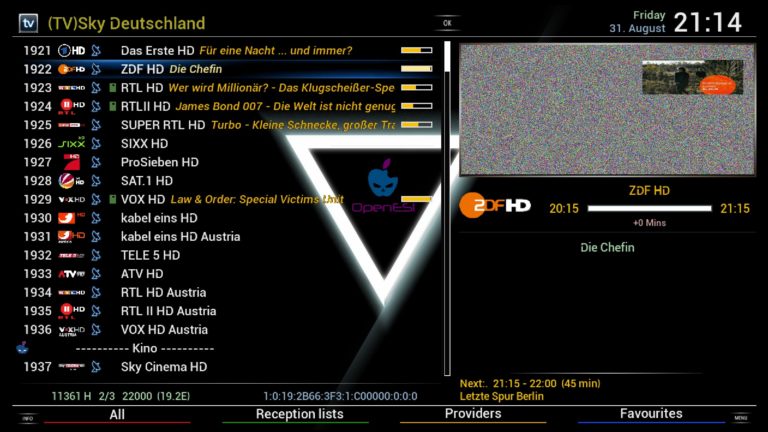Image resolution: width=768 pixels, height=432 pixels.
Task: Select Sky Cinema HD channel name
Action: 164,367
